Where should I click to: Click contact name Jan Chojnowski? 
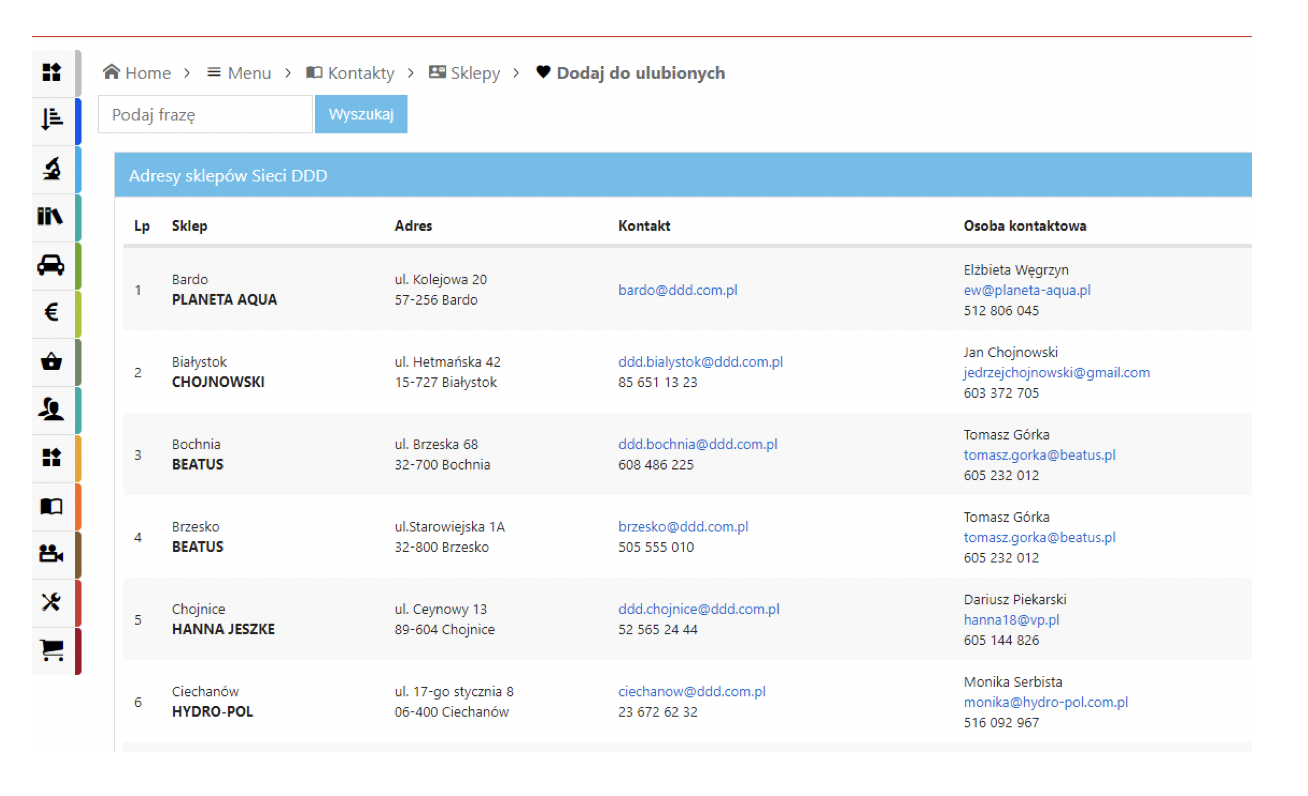[x=1011, y=352]
